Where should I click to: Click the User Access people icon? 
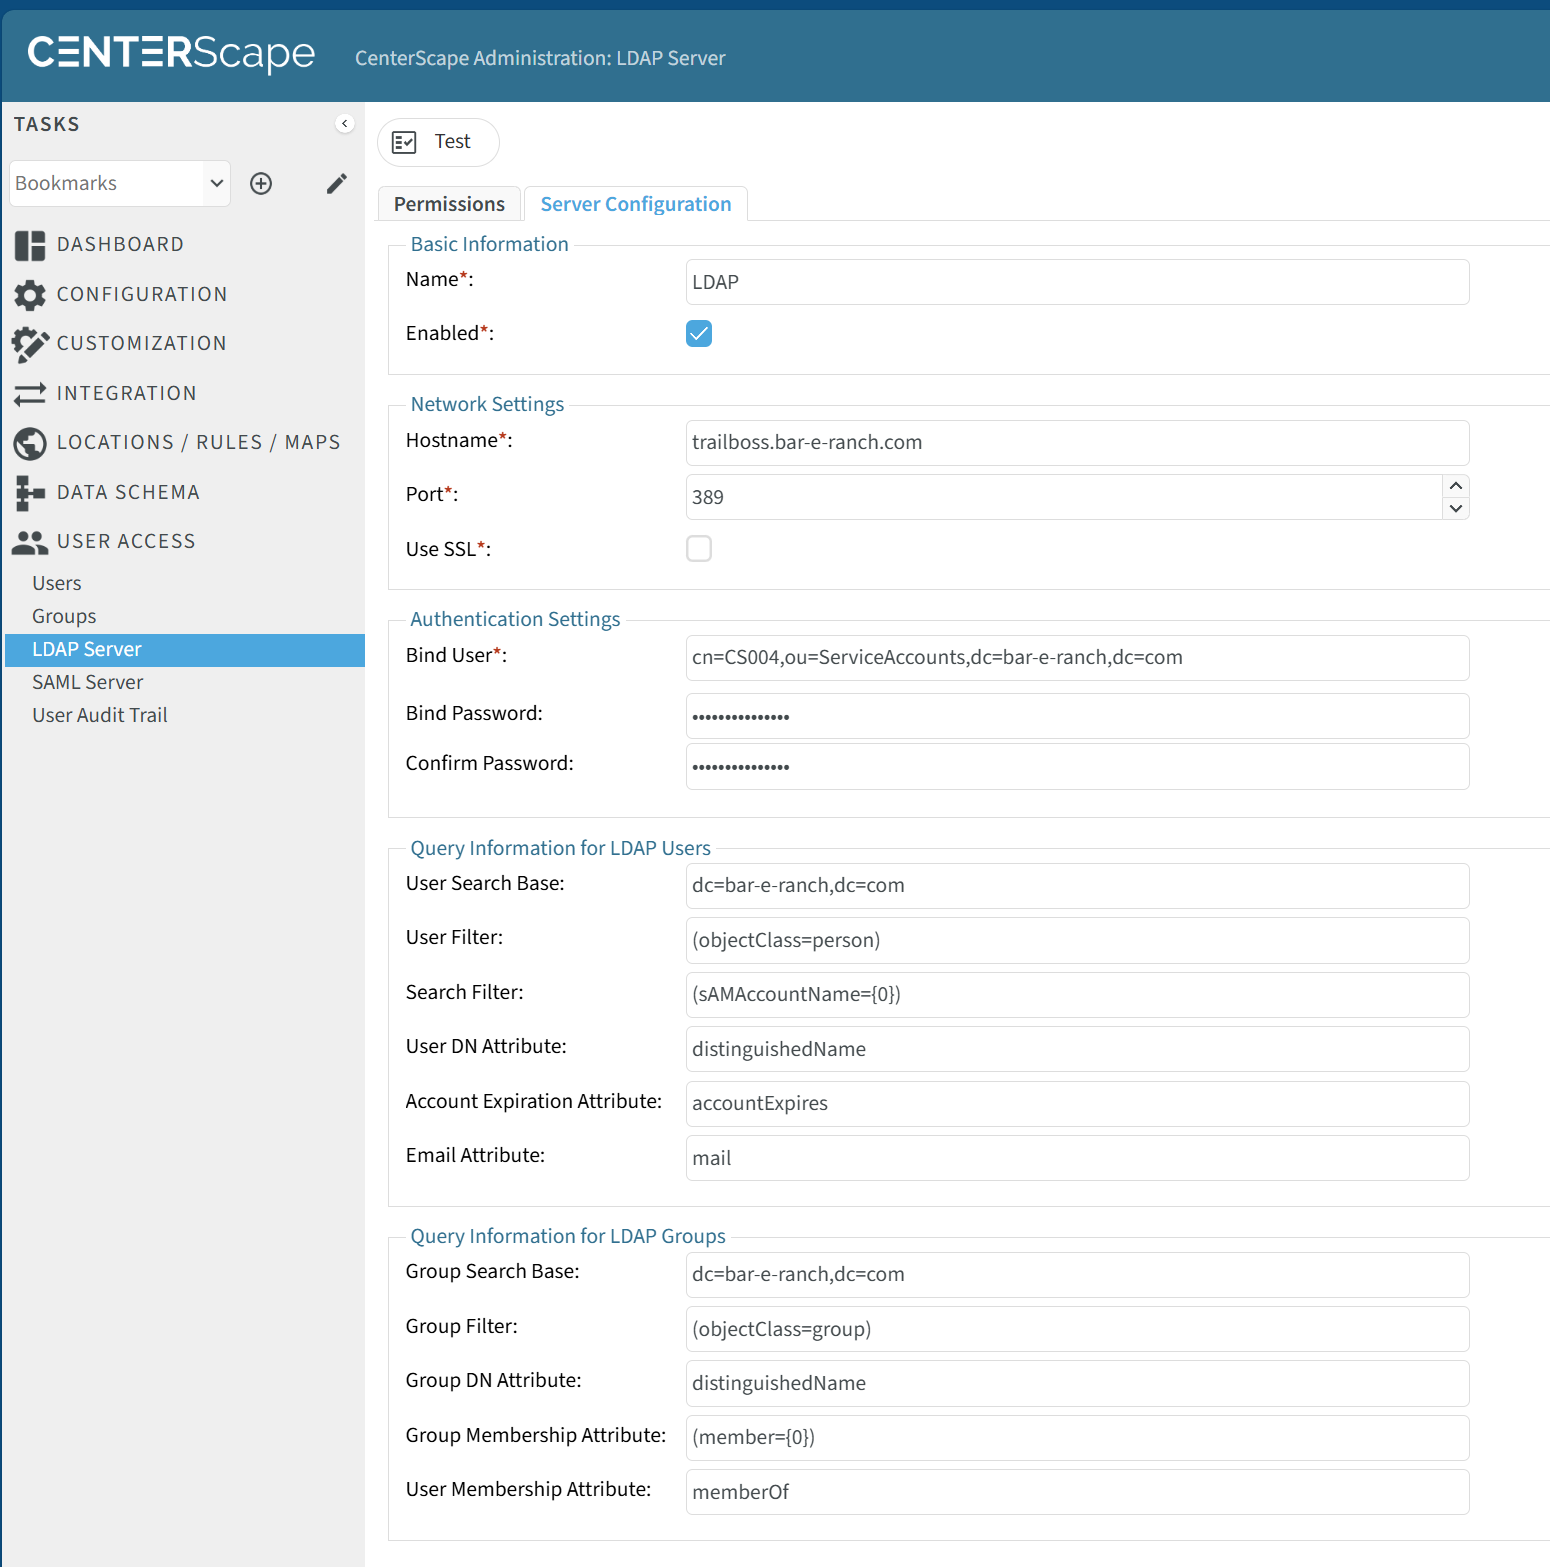point(30,542)
